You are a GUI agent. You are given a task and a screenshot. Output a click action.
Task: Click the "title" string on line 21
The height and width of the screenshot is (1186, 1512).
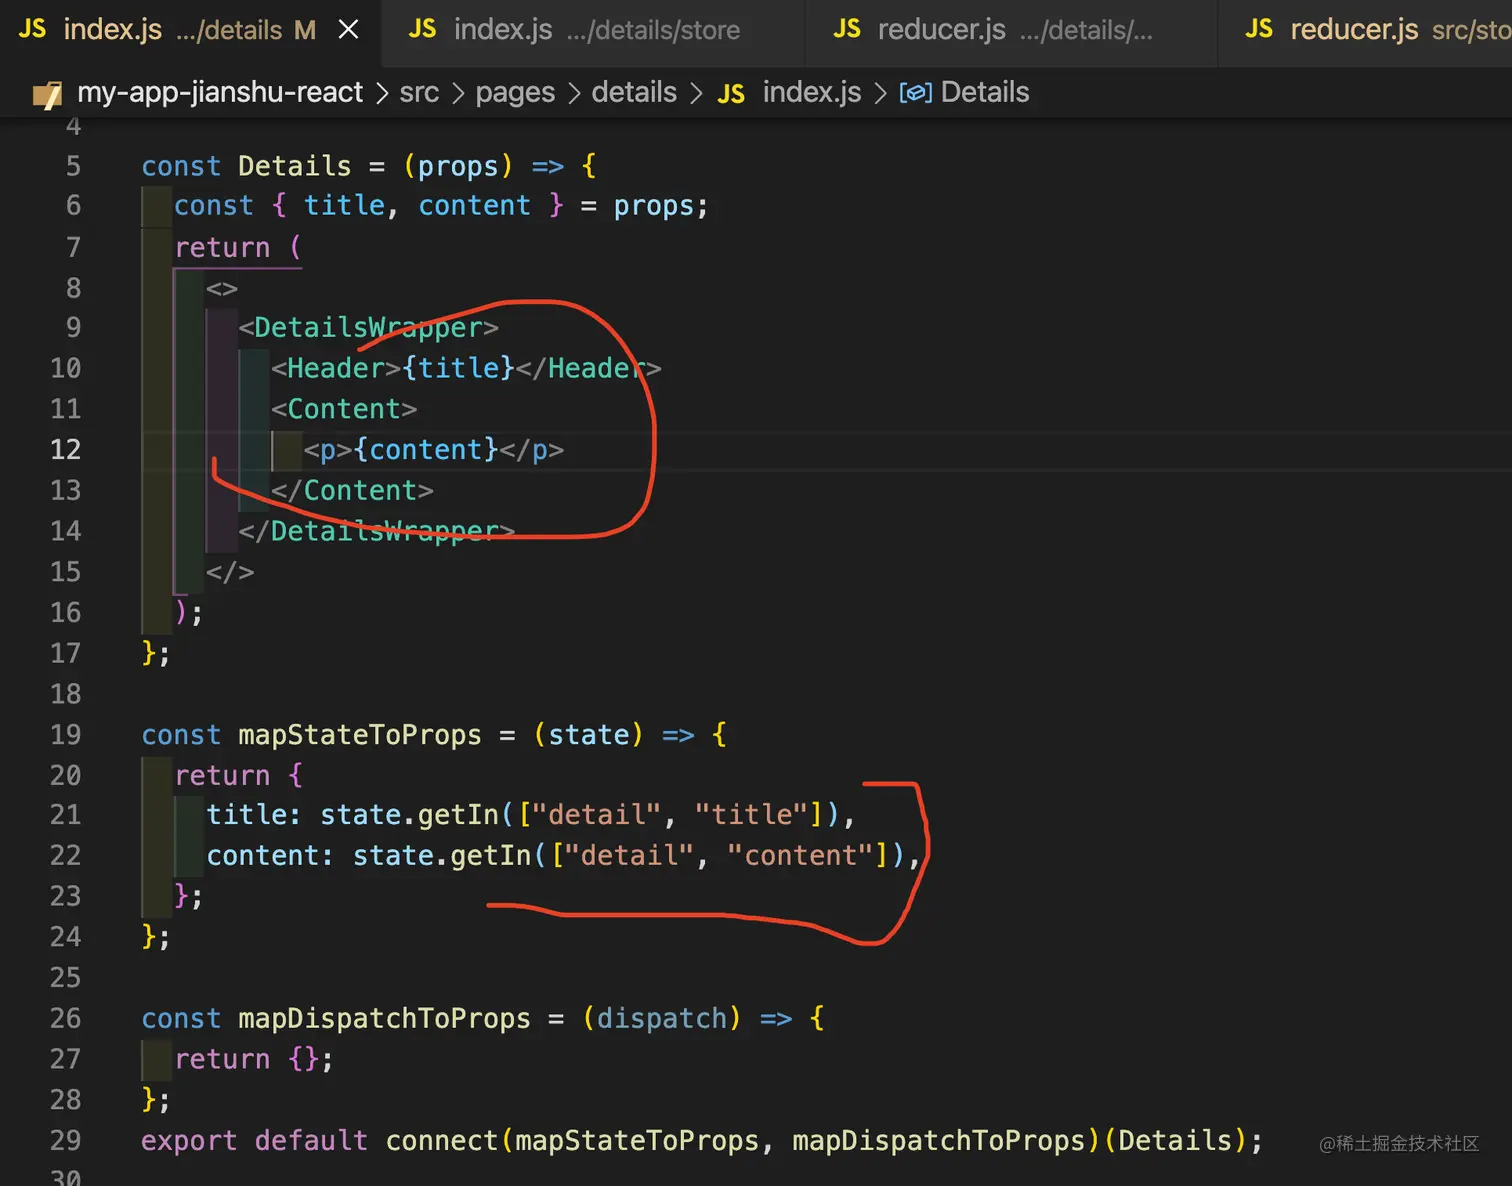751,815
